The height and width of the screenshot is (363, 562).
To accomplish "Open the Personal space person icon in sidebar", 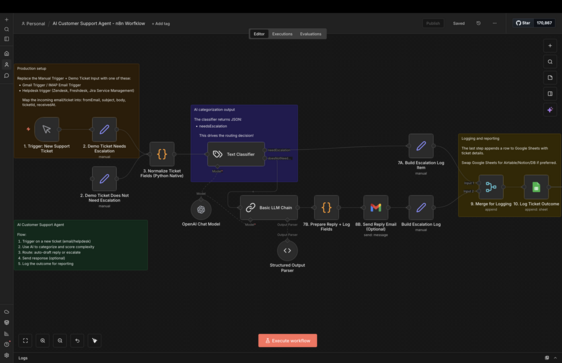I will (6, 65).
